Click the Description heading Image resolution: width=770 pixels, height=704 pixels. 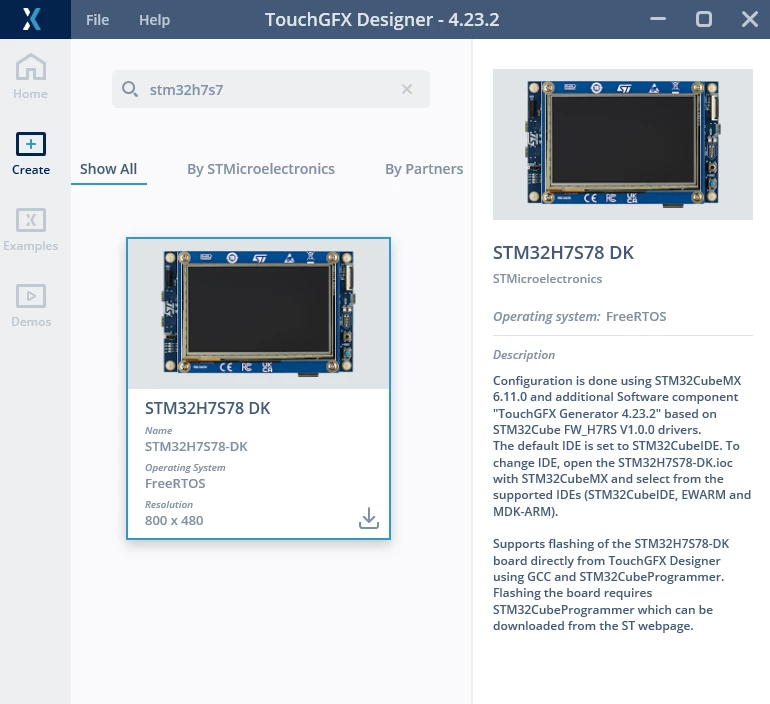pyautogui.click(x=524, y=355)
